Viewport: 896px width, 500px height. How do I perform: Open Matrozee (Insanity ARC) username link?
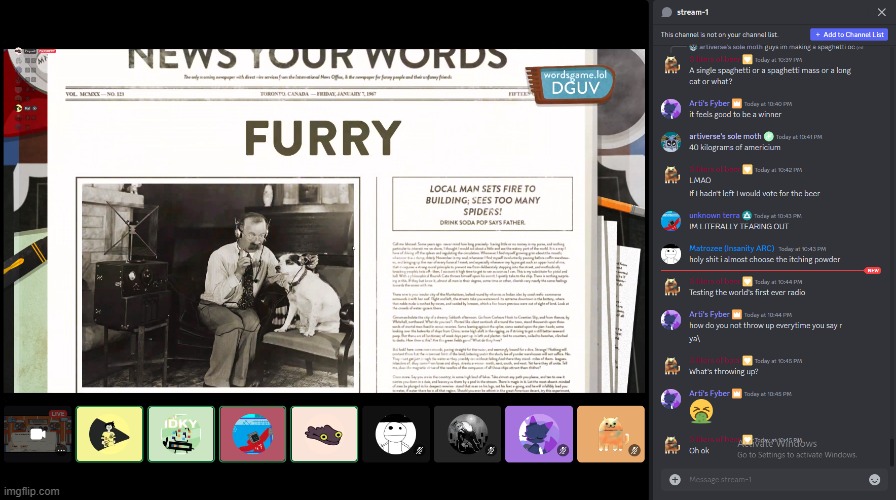click(x=731, y=248)
